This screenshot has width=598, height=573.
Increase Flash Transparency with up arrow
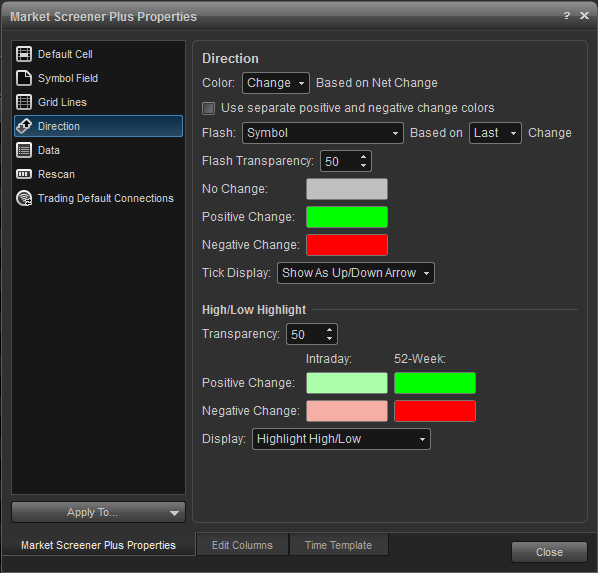[363, 157]
